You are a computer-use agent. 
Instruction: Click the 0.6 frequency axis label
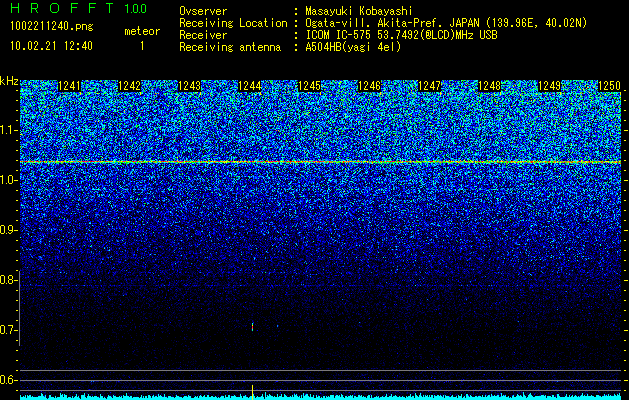(x=9, y=380)
